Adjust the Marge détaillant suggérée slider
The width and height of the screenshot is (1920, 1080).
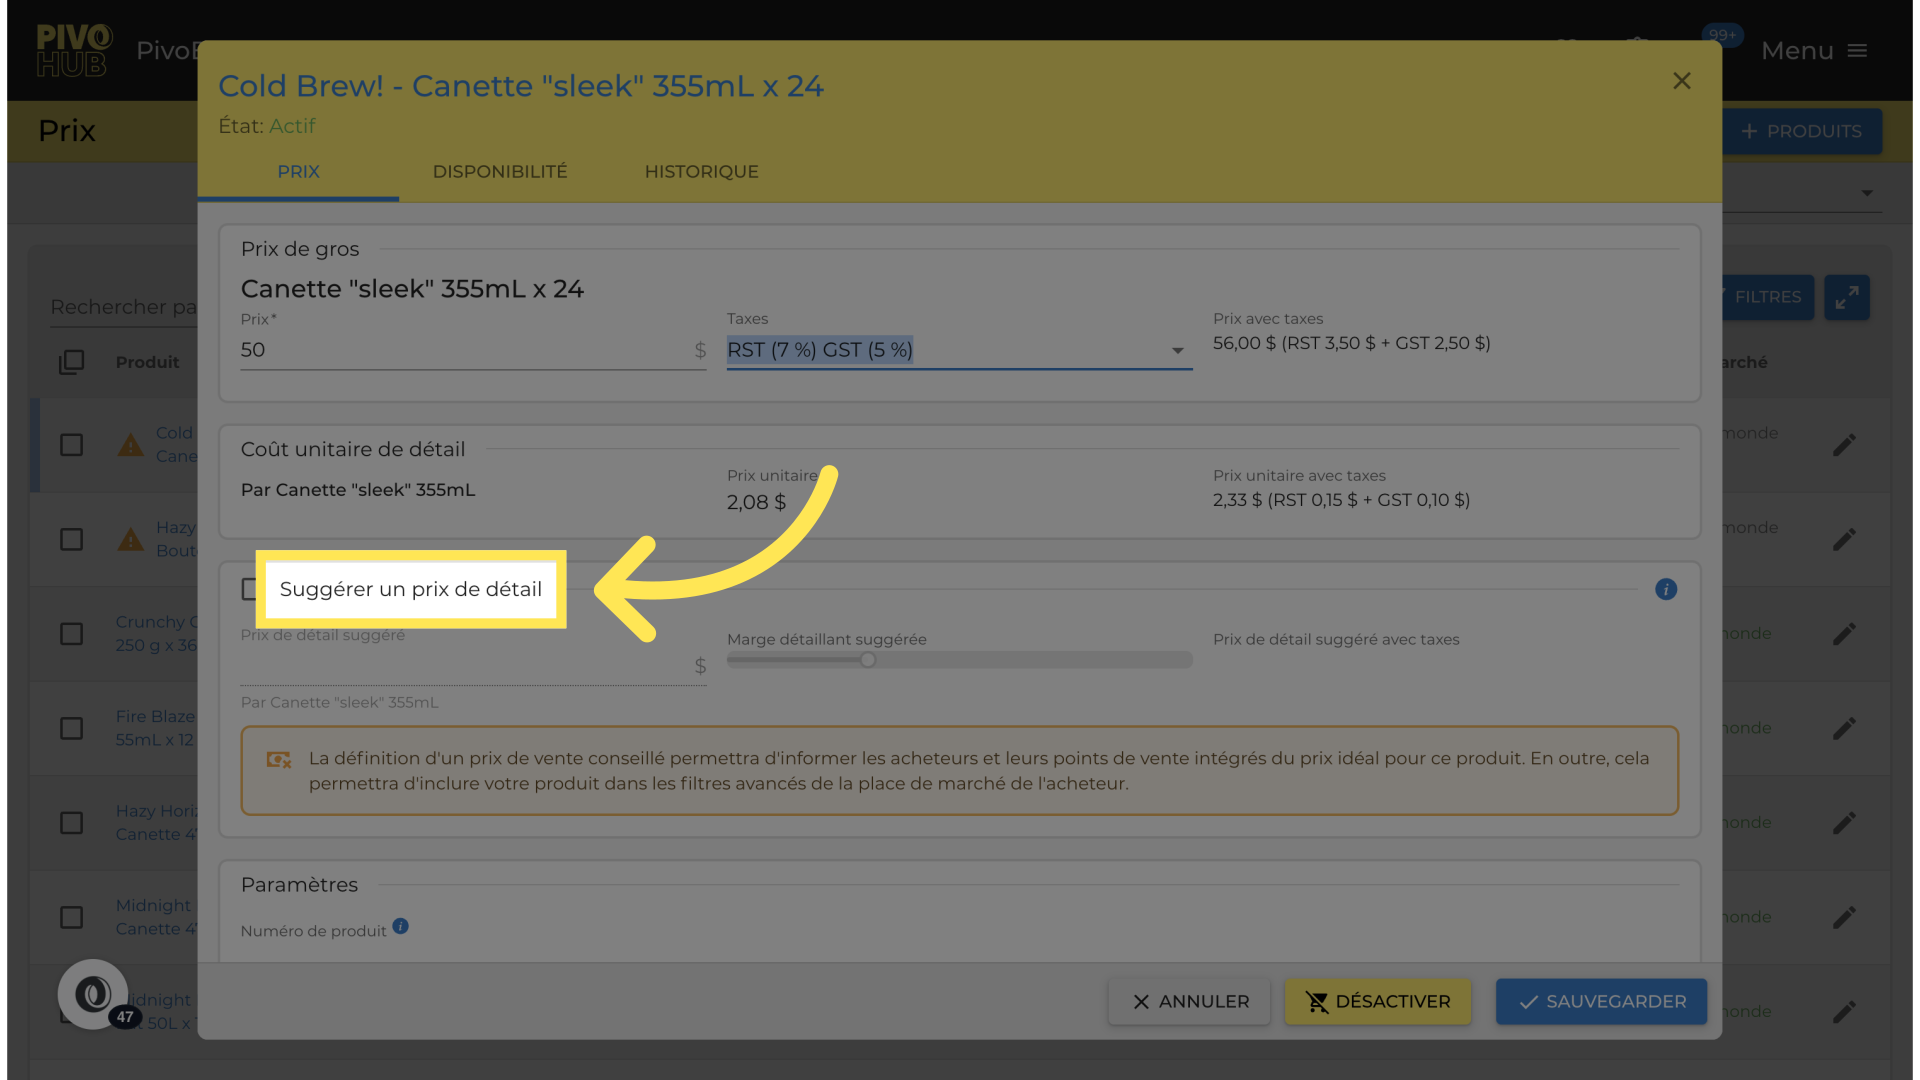click(868, 660)
